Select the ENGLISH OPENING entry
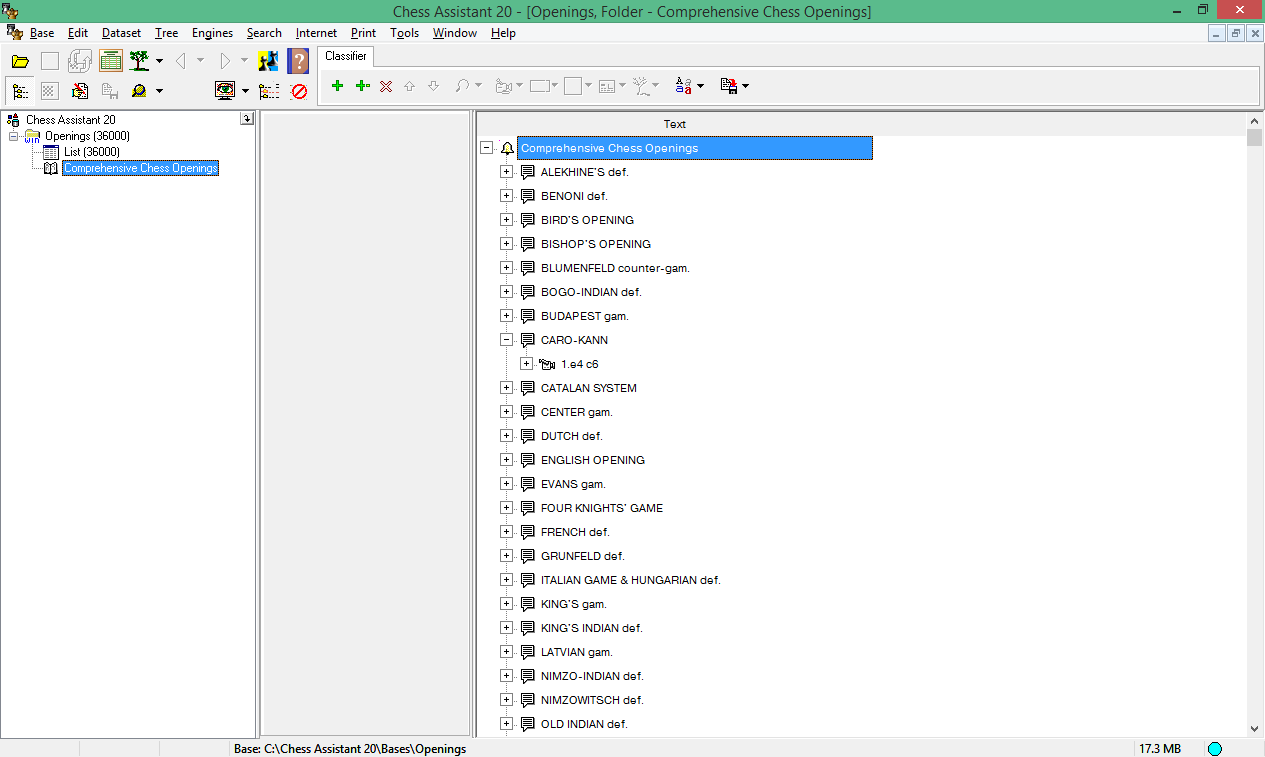Image resolution: width=1265 pixels, height=757 pixels. 592,460
